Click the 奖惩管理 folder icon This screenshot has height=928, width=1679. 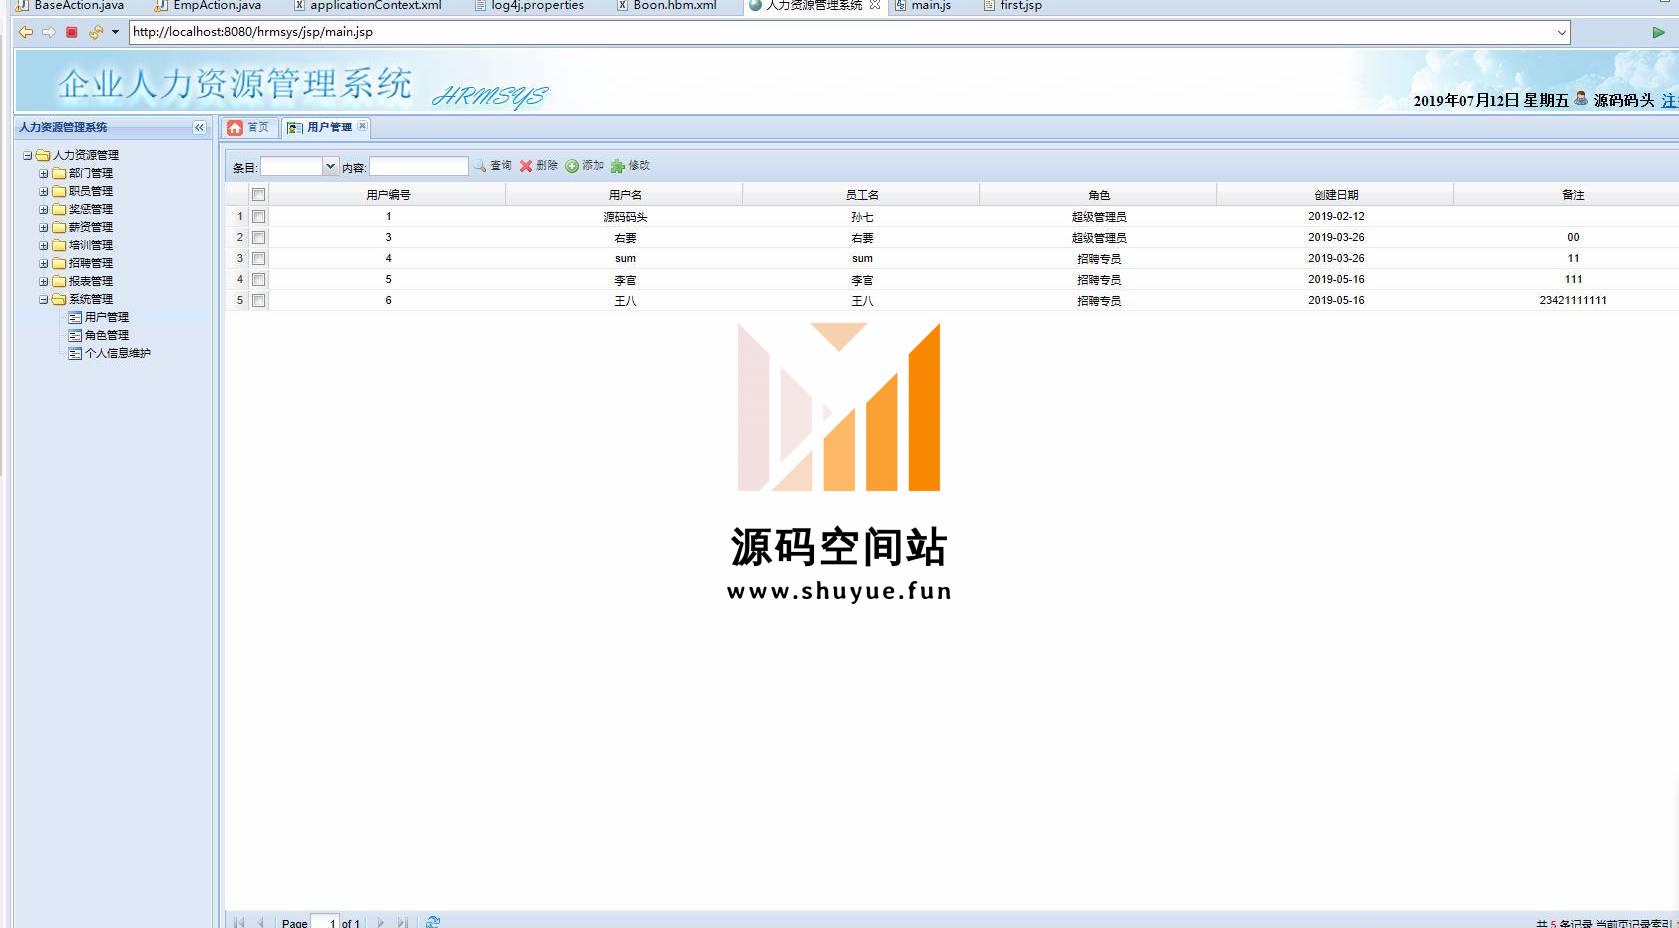tap(59, 209)
